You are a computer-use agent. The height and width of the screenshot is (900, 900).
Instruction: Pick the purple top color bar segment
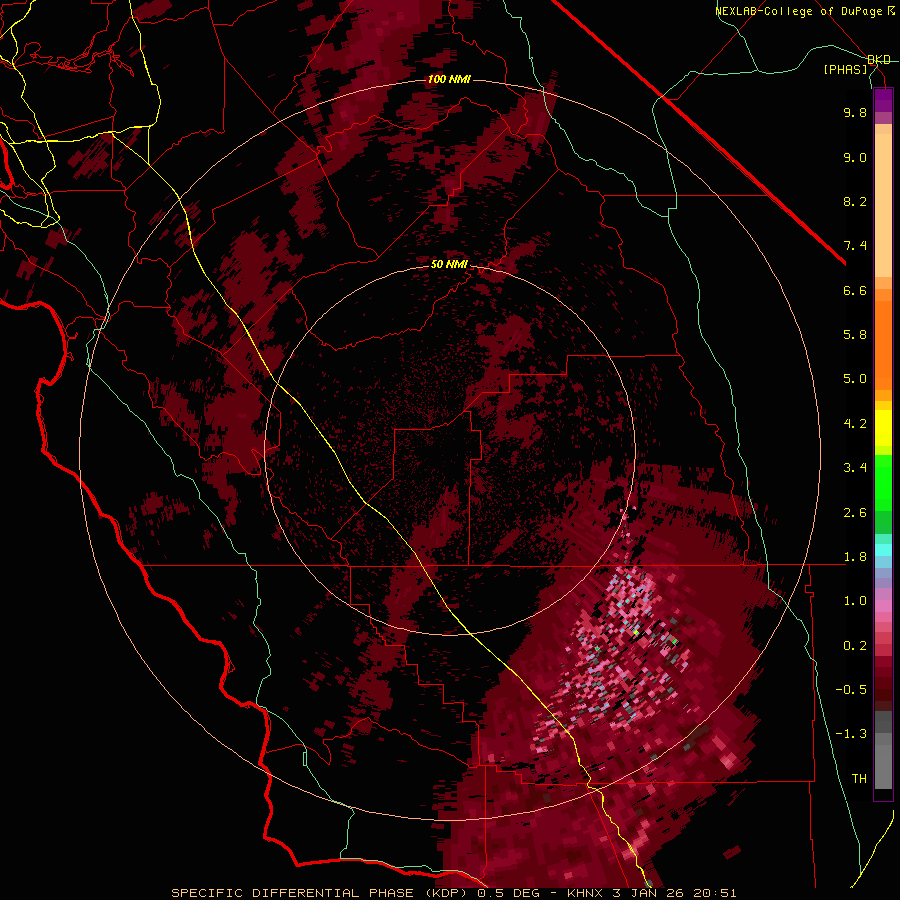click(883, 100)
